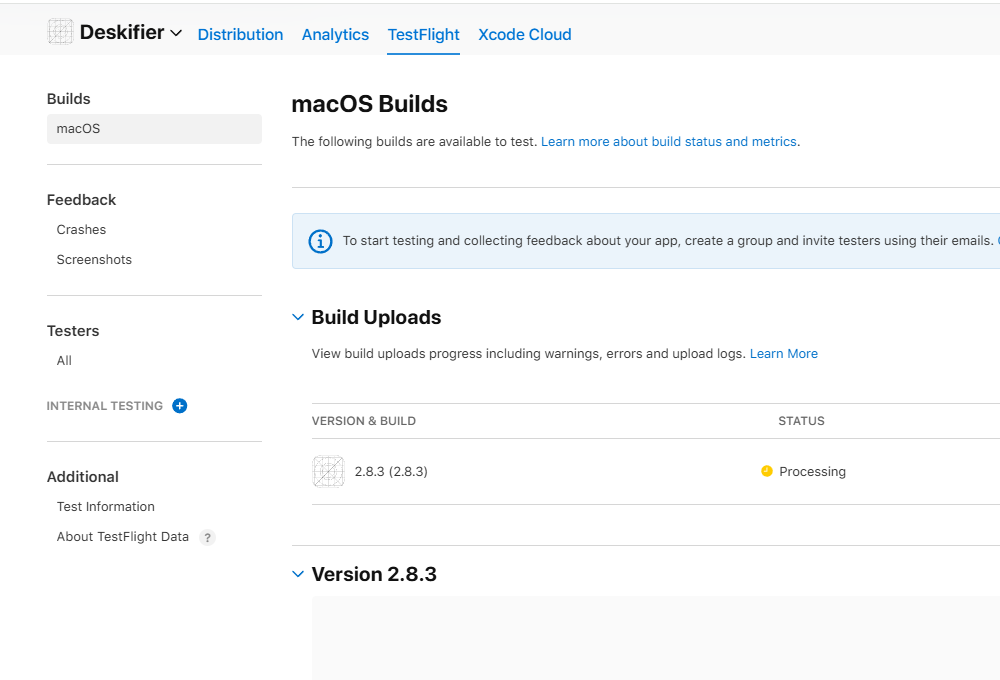Open the Analytics tab
Screen dimensions: 1000x680
(335, 34)
